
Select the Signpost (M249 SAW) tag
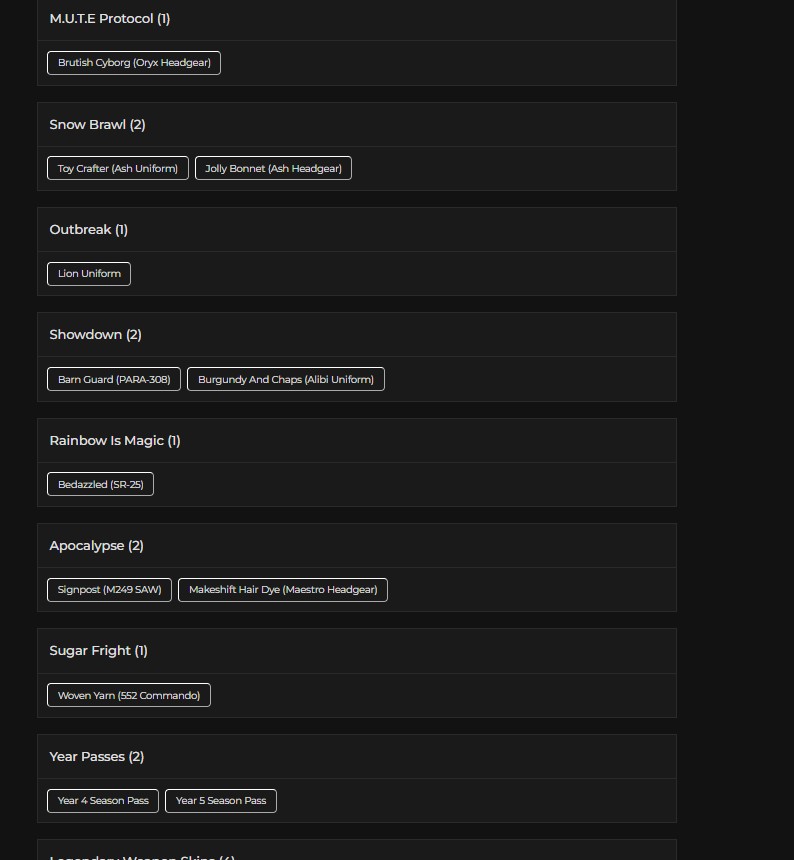[x=109, y=590]
